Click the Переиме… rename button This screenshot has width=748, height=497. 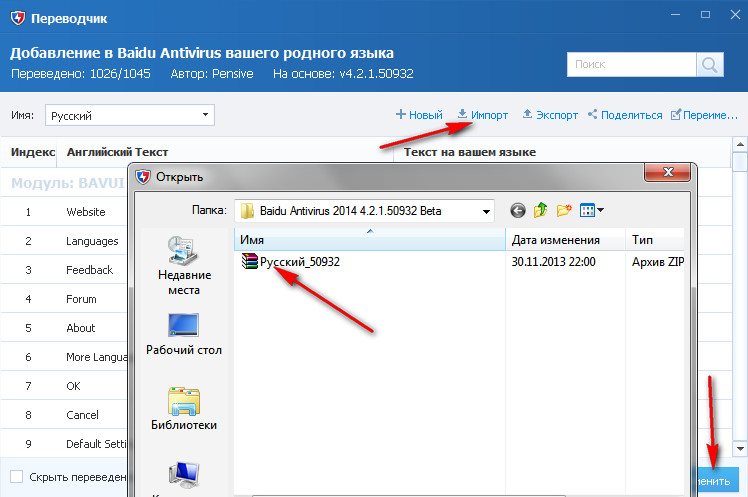tap(704, 115)
